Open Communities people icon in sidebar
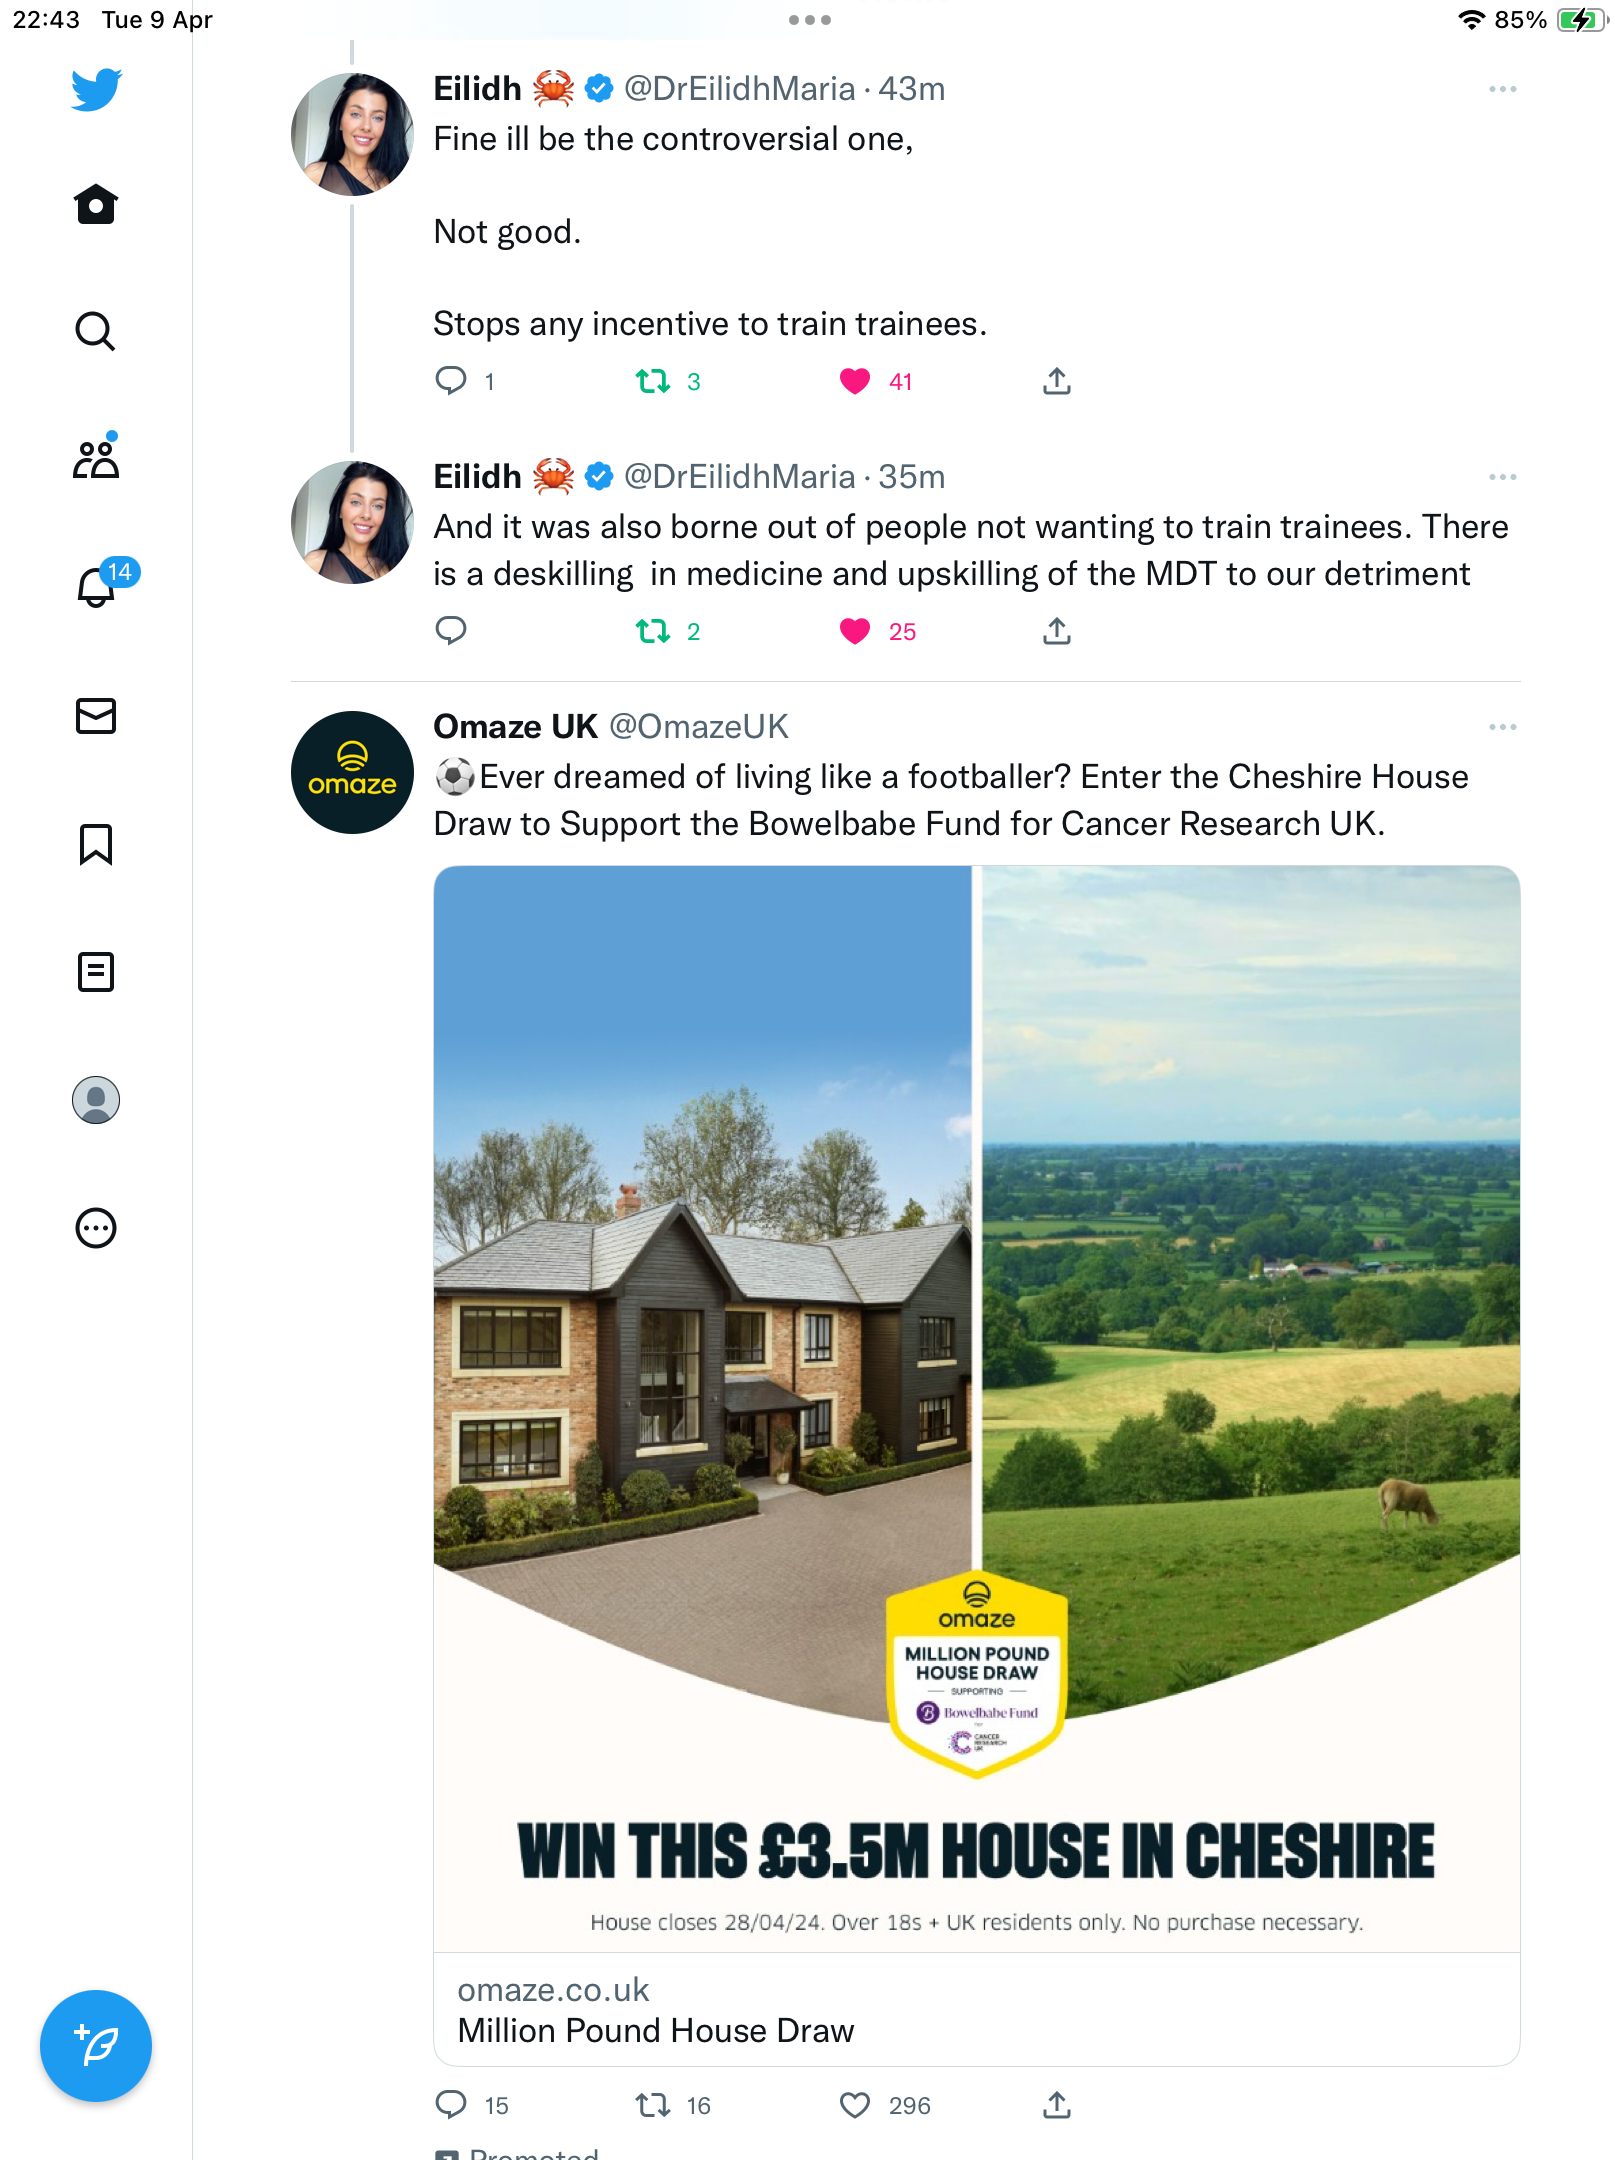Image resolution: width=1620 pixels, height=2160 pixels. [x=96, y=457]
